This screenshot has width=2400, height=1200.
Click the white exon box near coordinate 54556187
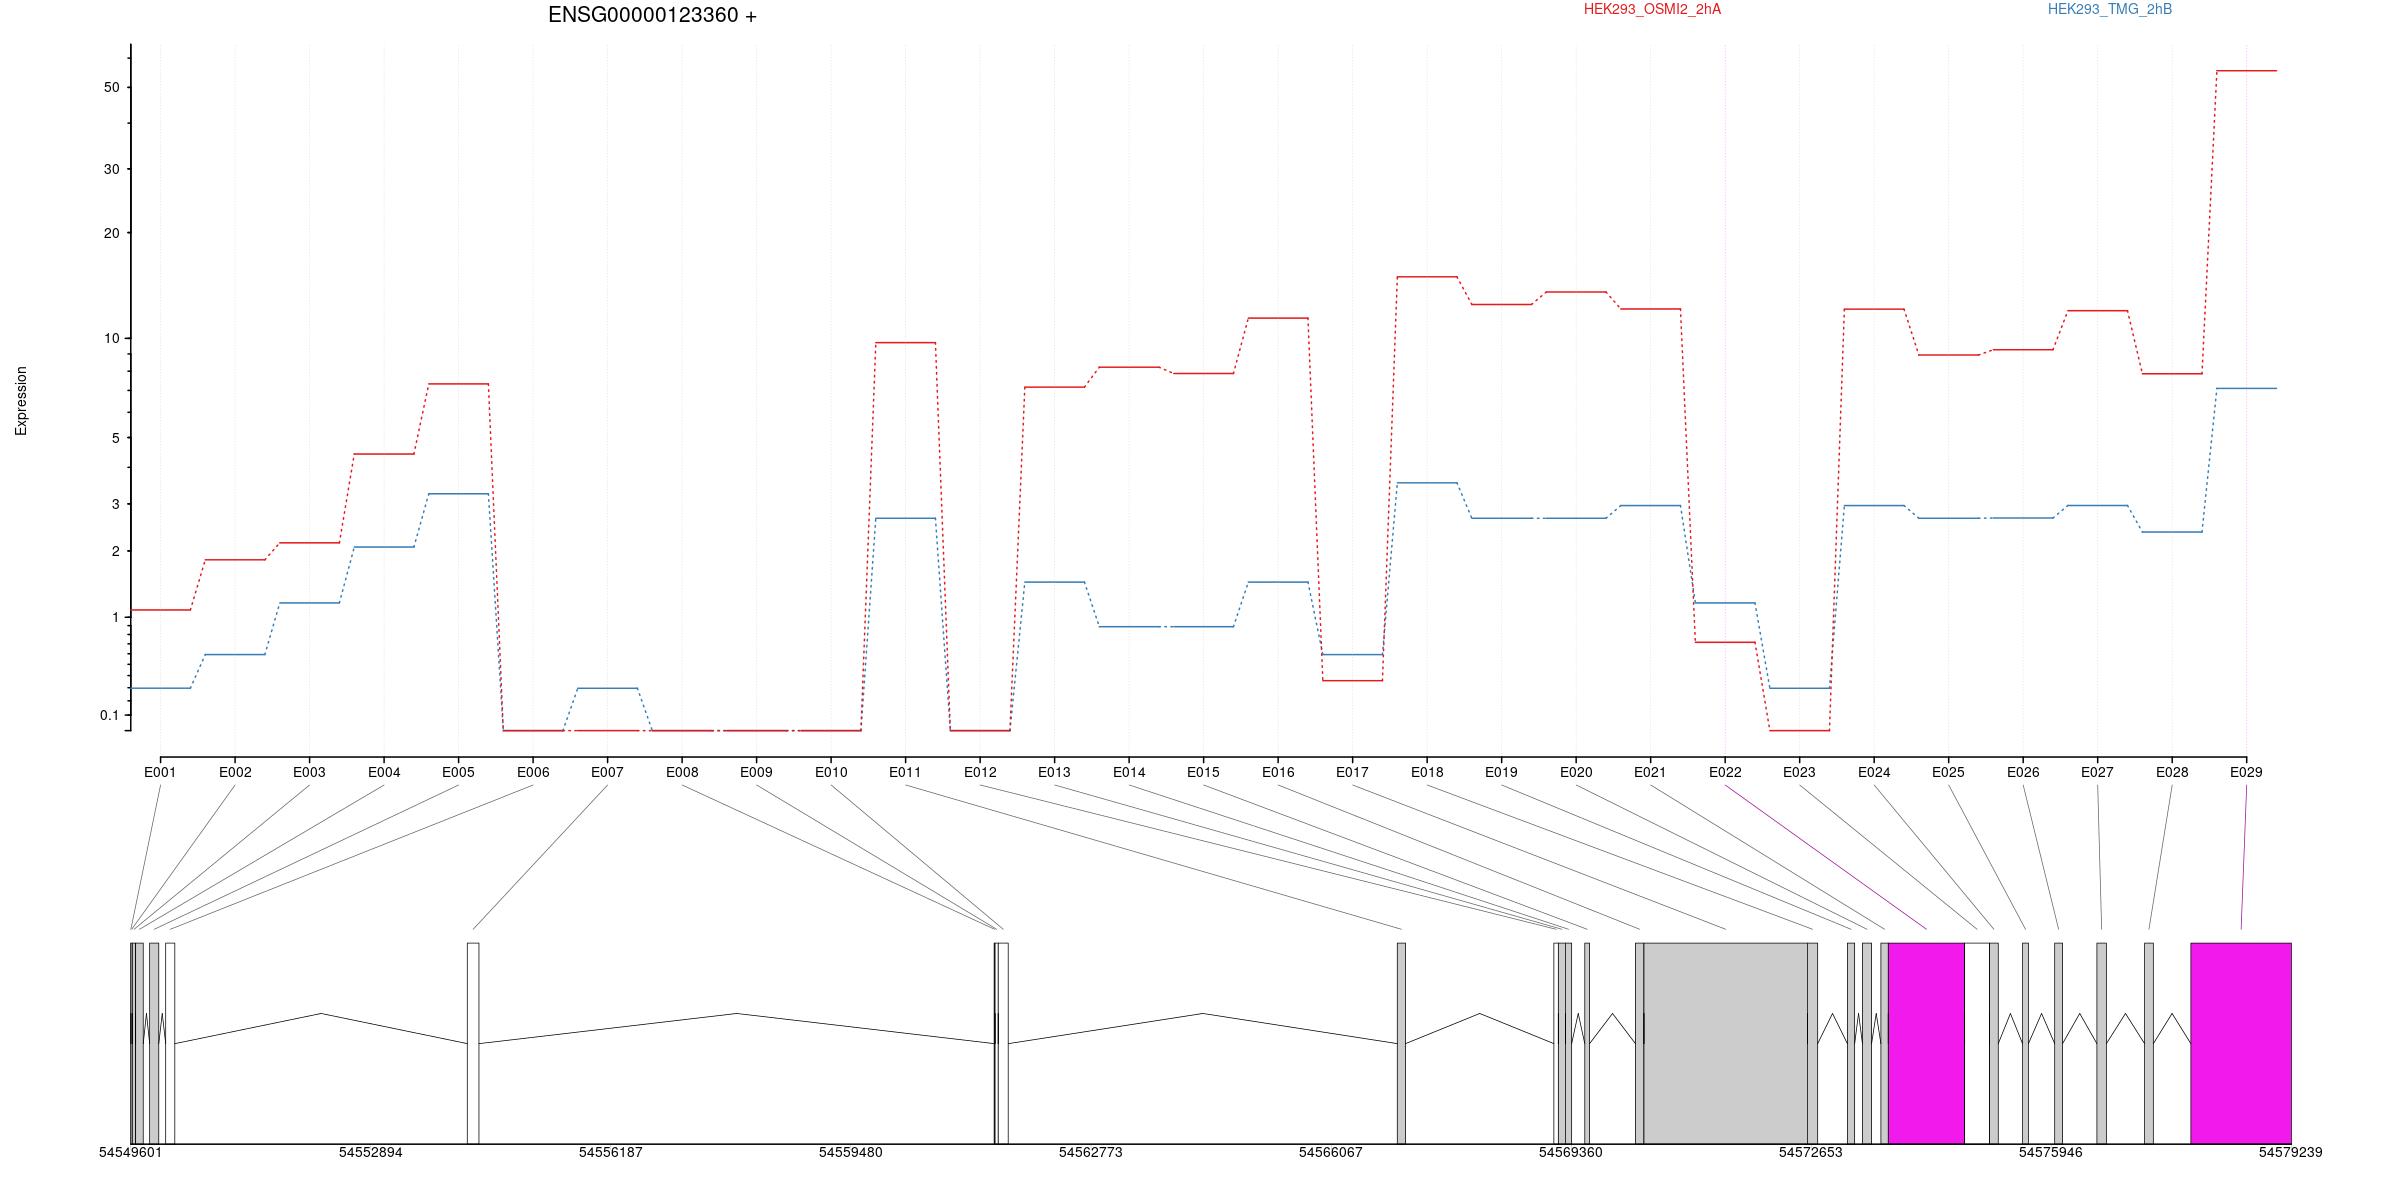[473, 1043]
